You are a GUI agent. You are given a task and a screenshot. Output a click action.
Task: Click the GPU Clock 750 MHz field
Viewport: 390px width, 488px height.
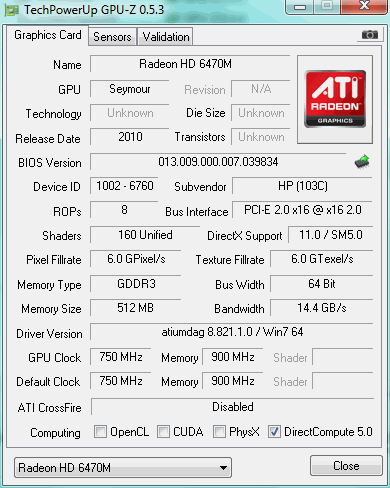(121, 357)
